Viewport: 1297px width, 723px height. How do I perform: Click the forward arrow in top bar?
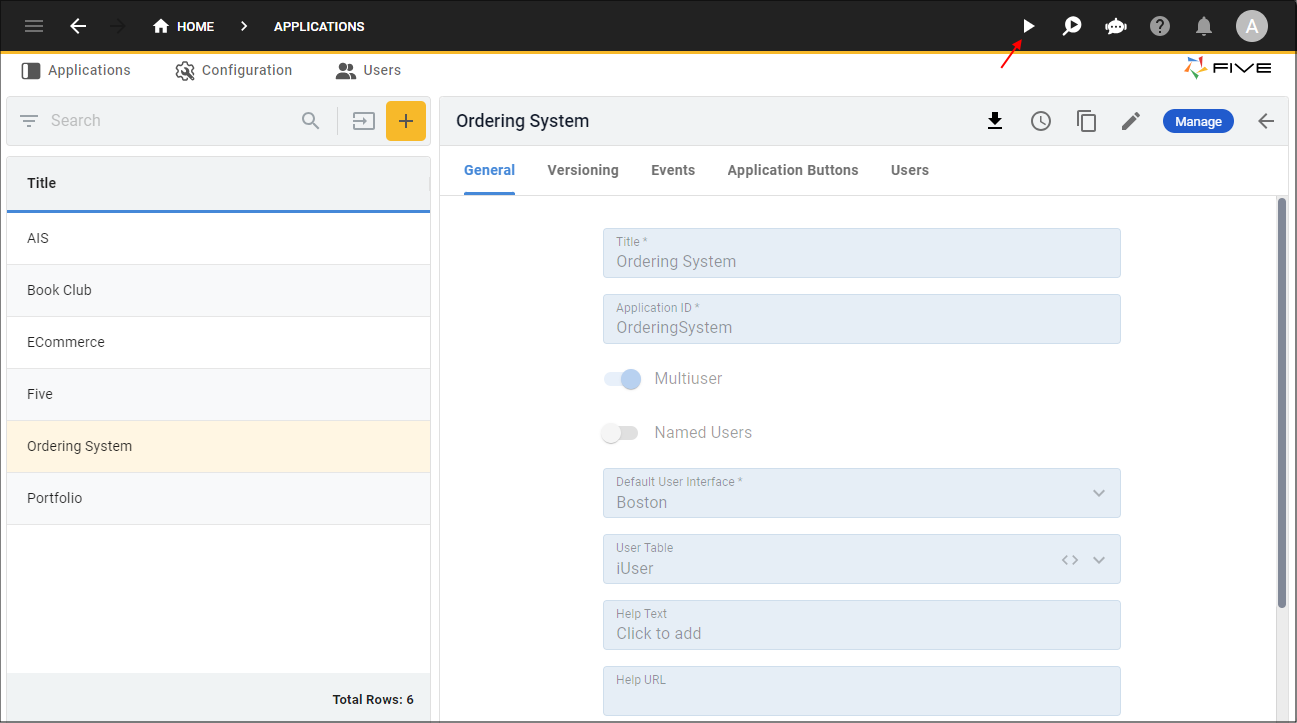coord(118,26)
